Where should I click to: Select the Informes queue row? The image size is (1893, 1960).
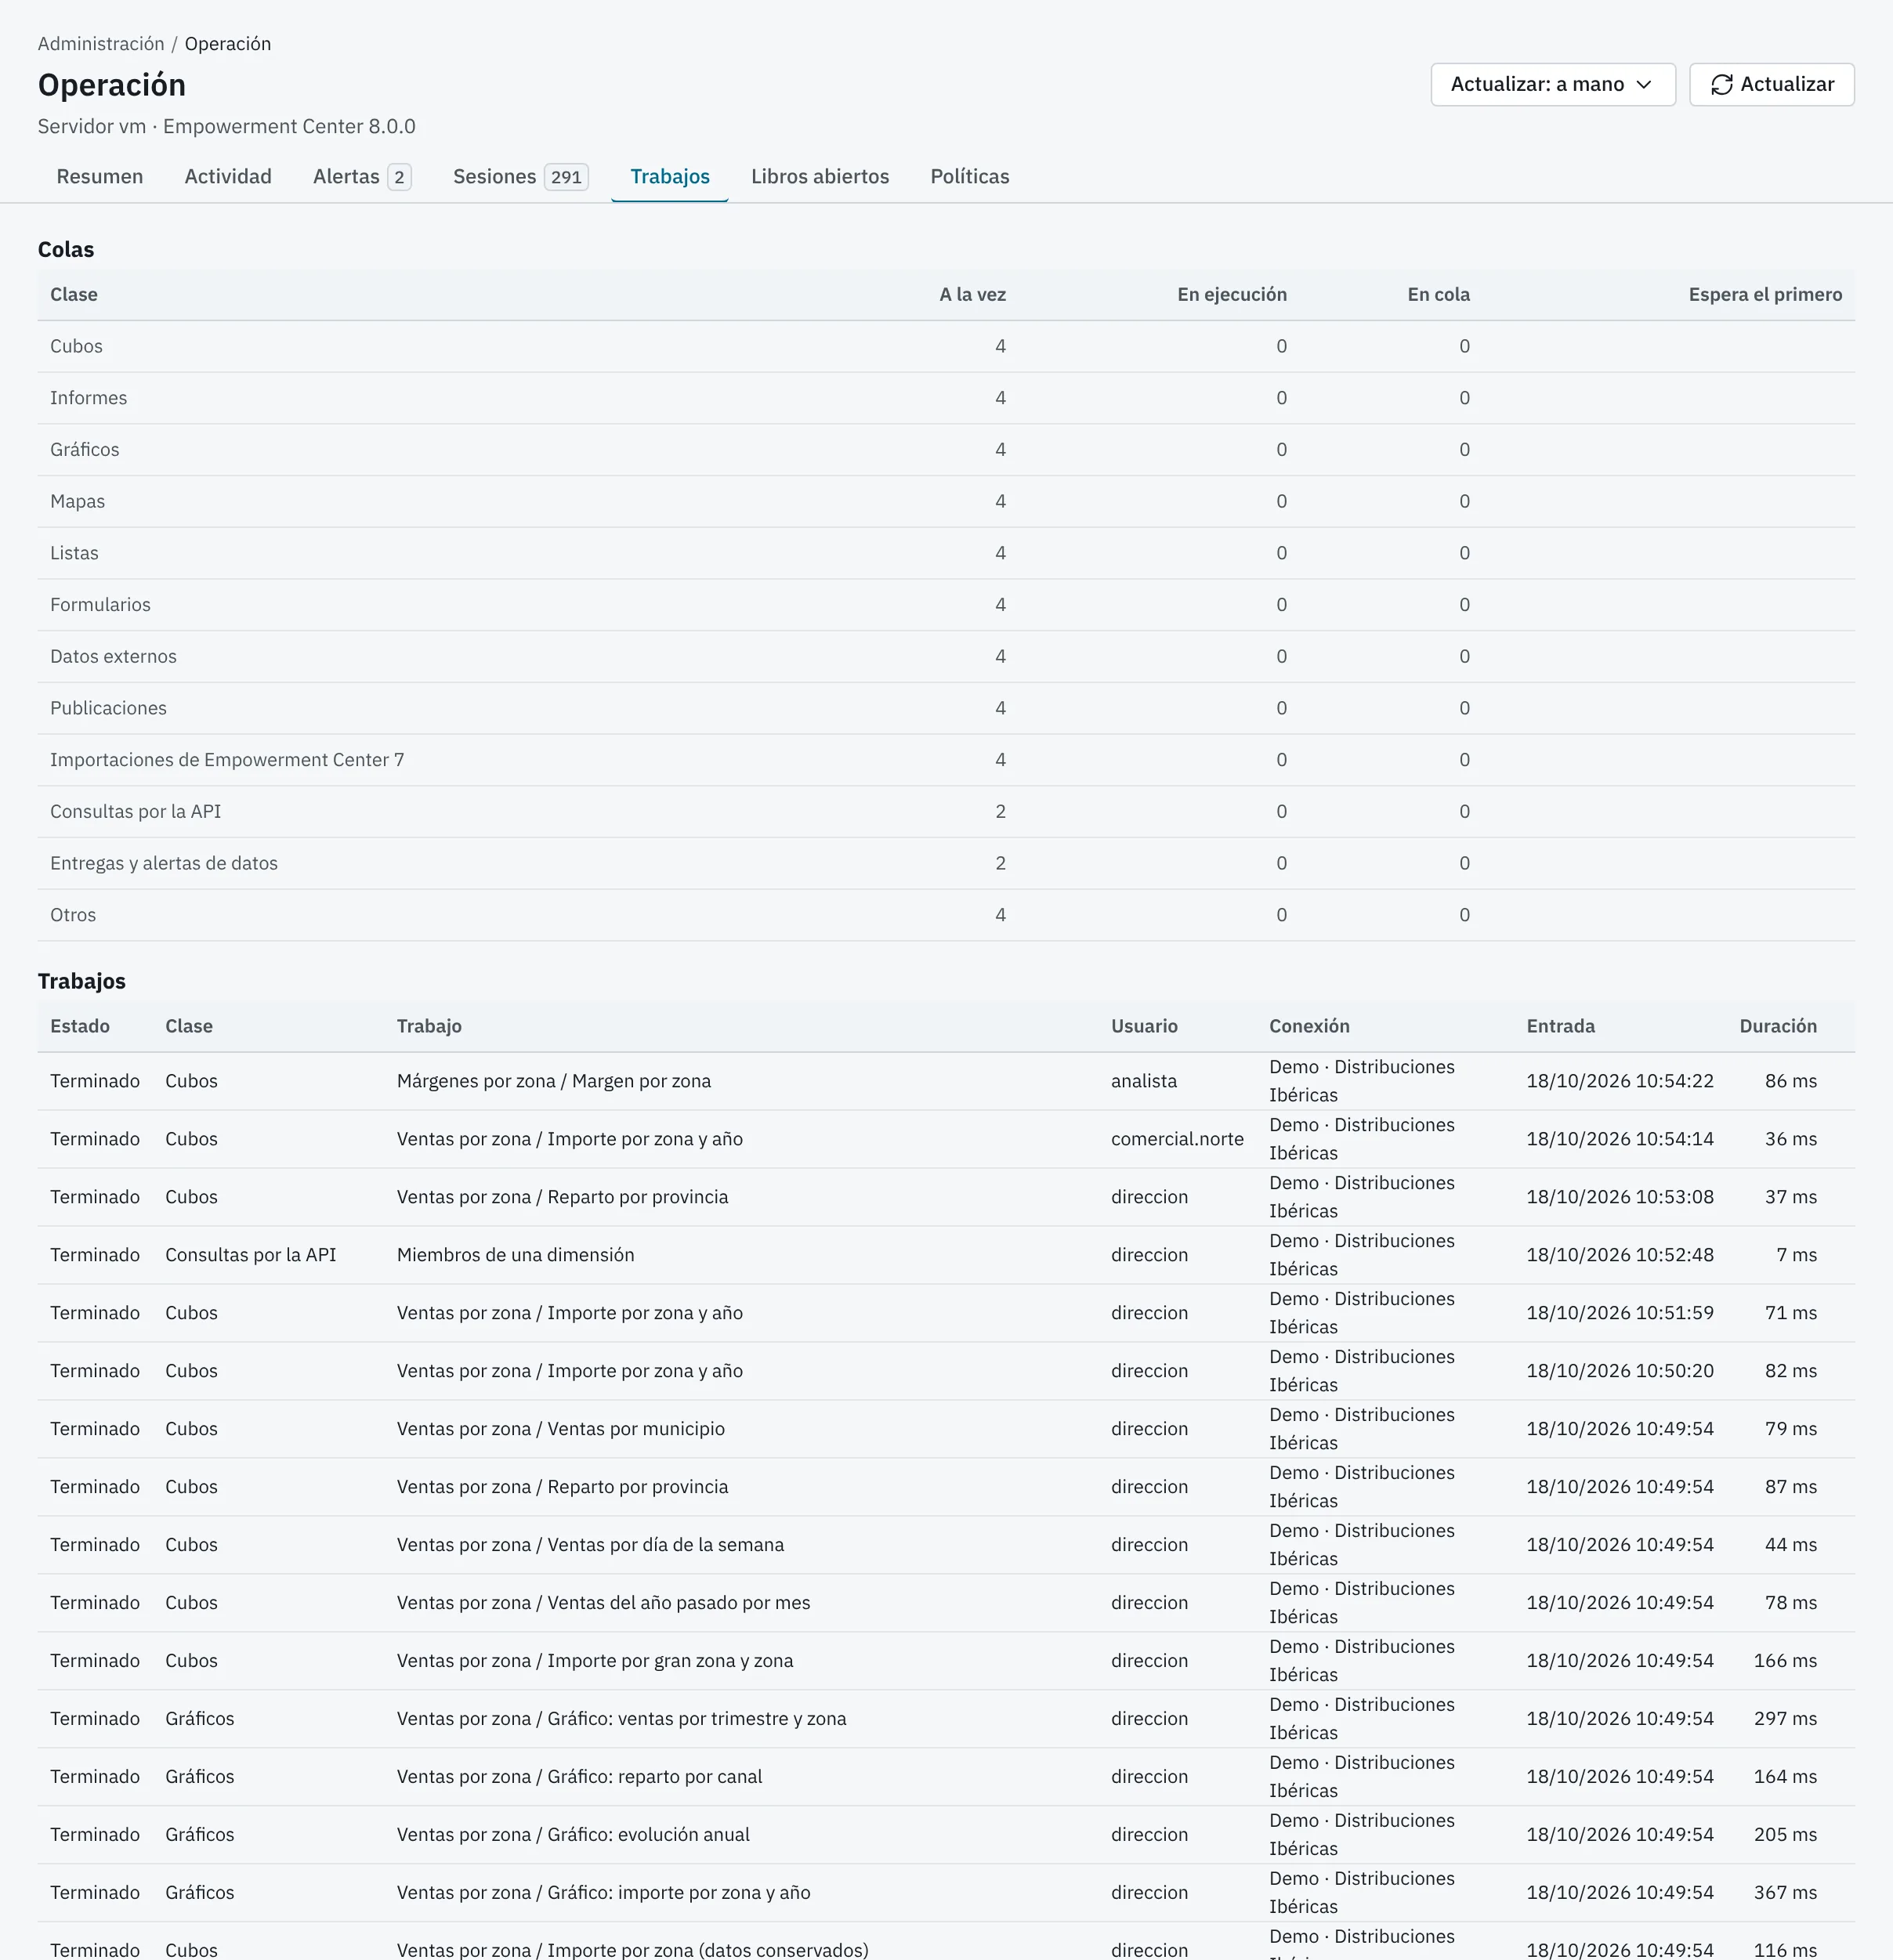(x=946, y=398)
